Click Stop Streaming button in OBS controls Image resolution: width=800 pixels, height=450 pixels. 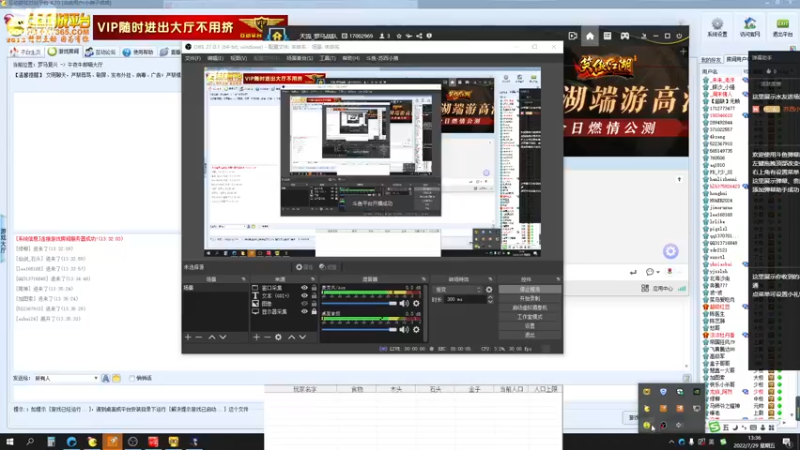point(530,289)
